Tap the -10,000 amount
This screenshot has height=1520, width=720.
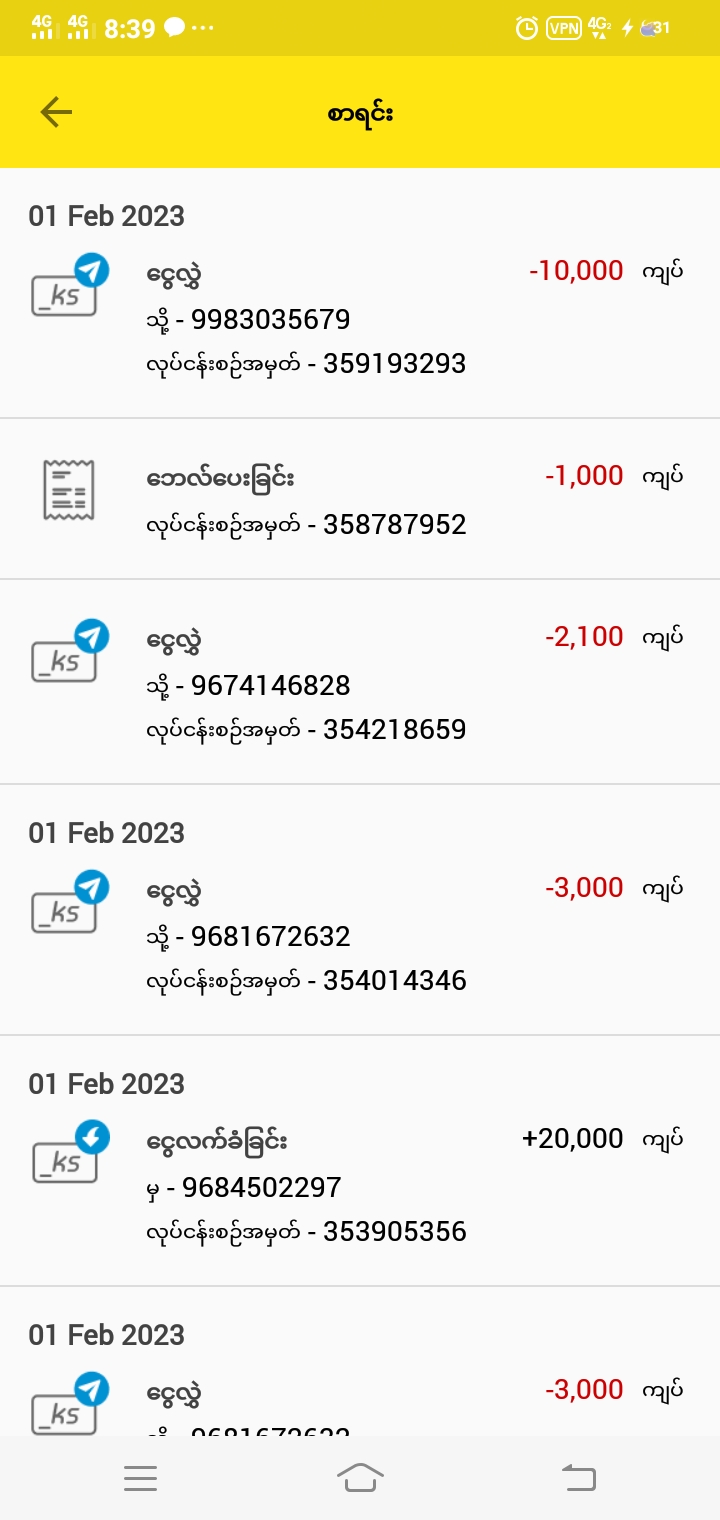coord(576,270)
